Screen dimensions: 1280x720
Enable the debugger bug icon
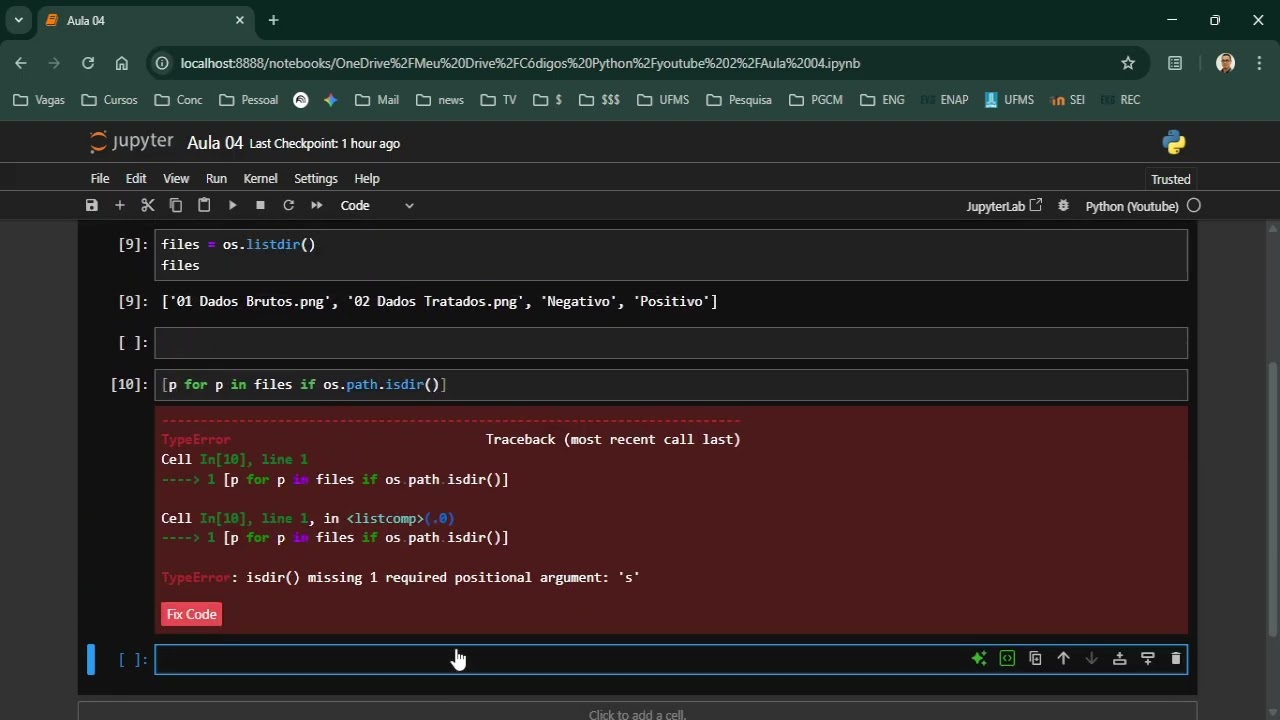(x=1064, y=205)
